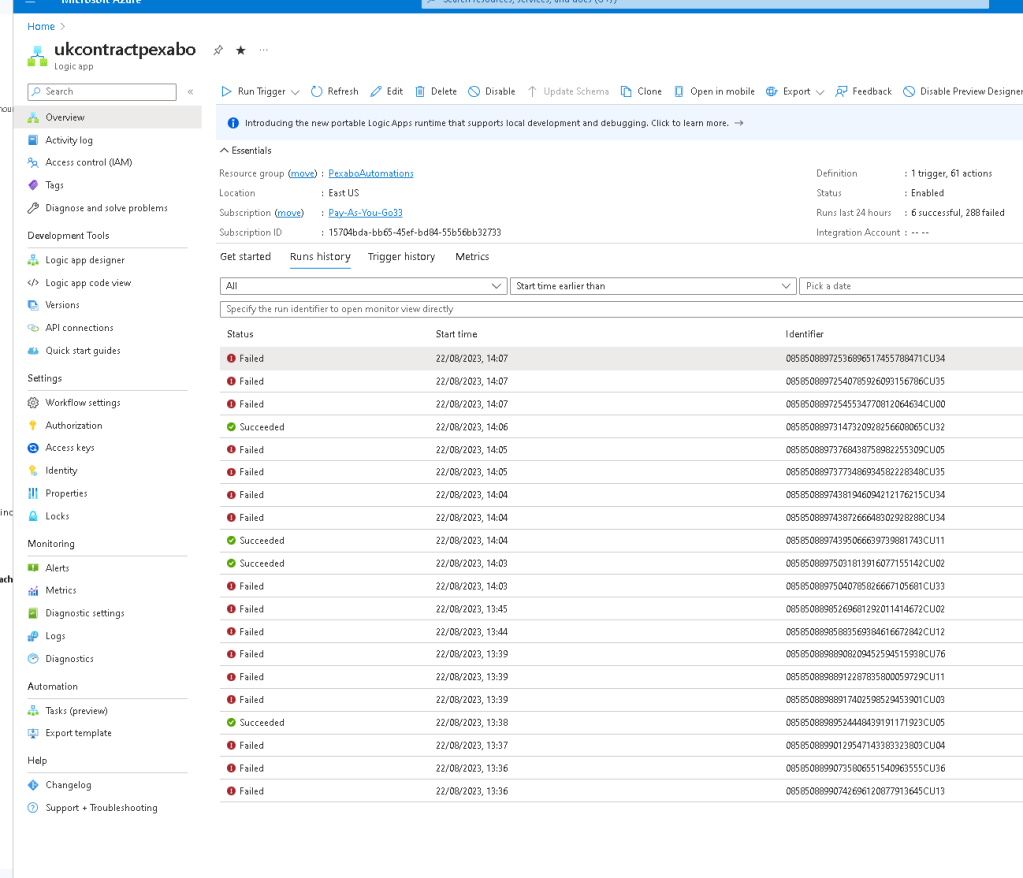Click move link next to Subscription
The width and height of the screenshot is (1023, 878).
click(289, 213)
